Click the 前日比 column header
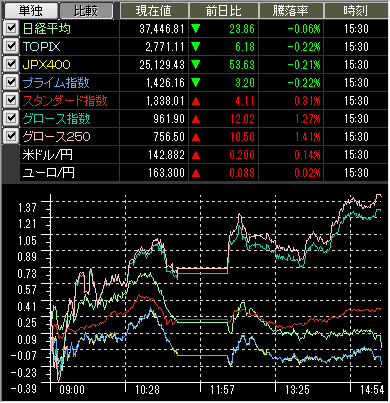The image size is (390, 403). (223, 11)
